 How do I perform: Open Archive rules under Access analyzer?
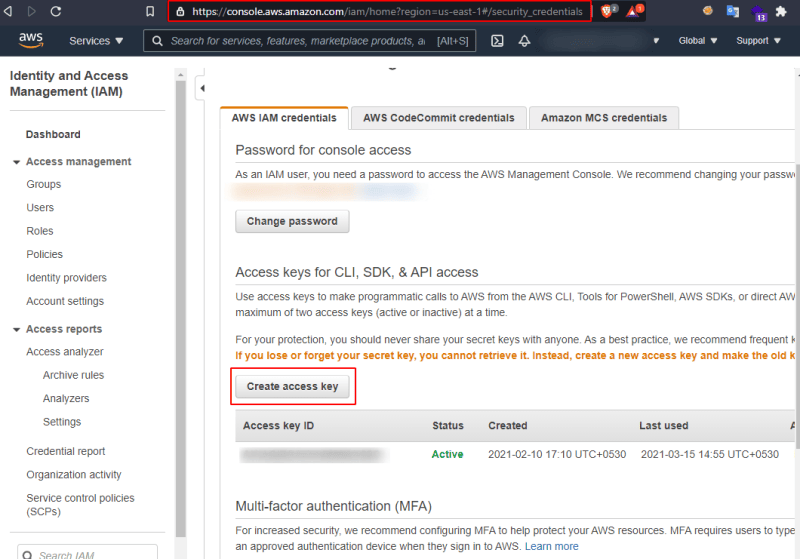(73, 375)
